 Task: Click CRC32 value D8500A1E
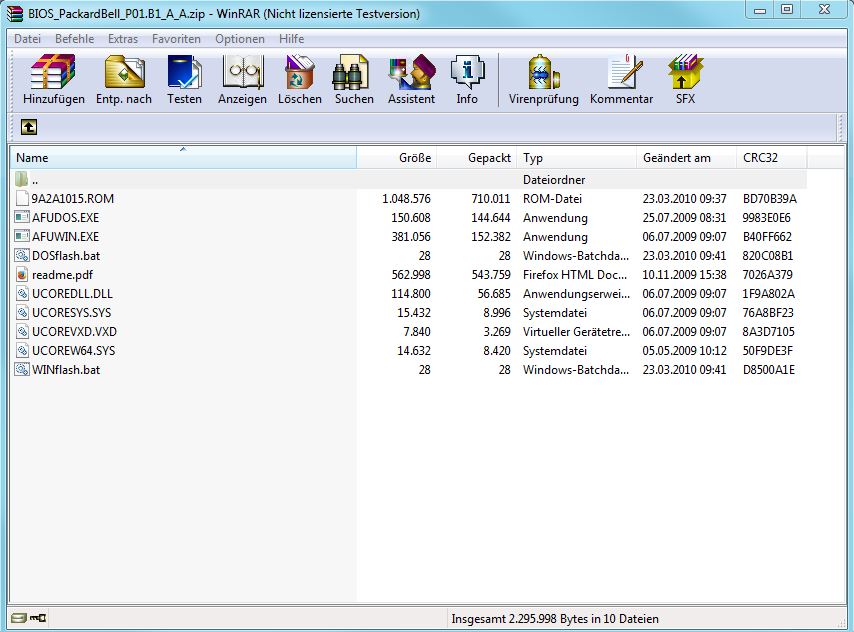[x=768, y=369]
